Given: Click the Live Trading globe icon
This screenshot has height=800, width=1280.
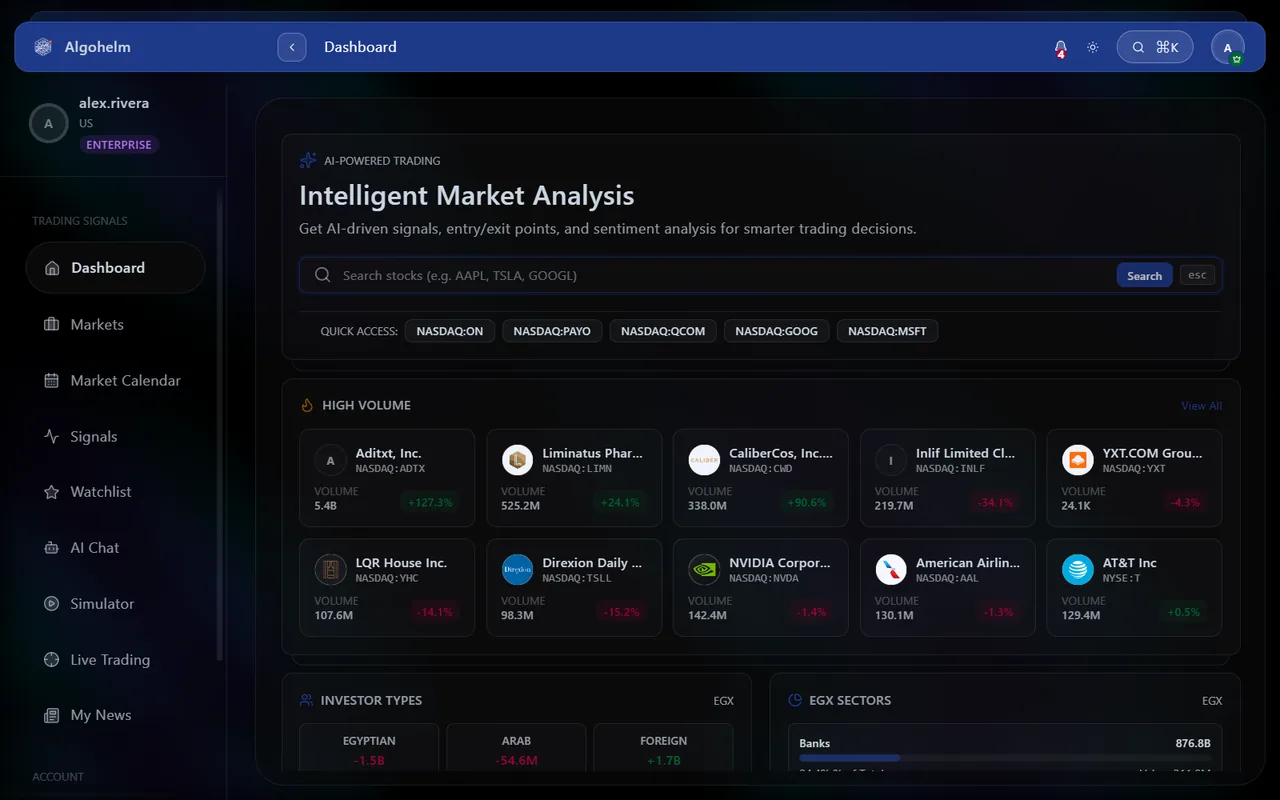Looking at the screenshot, I should [x=52, y=660].
